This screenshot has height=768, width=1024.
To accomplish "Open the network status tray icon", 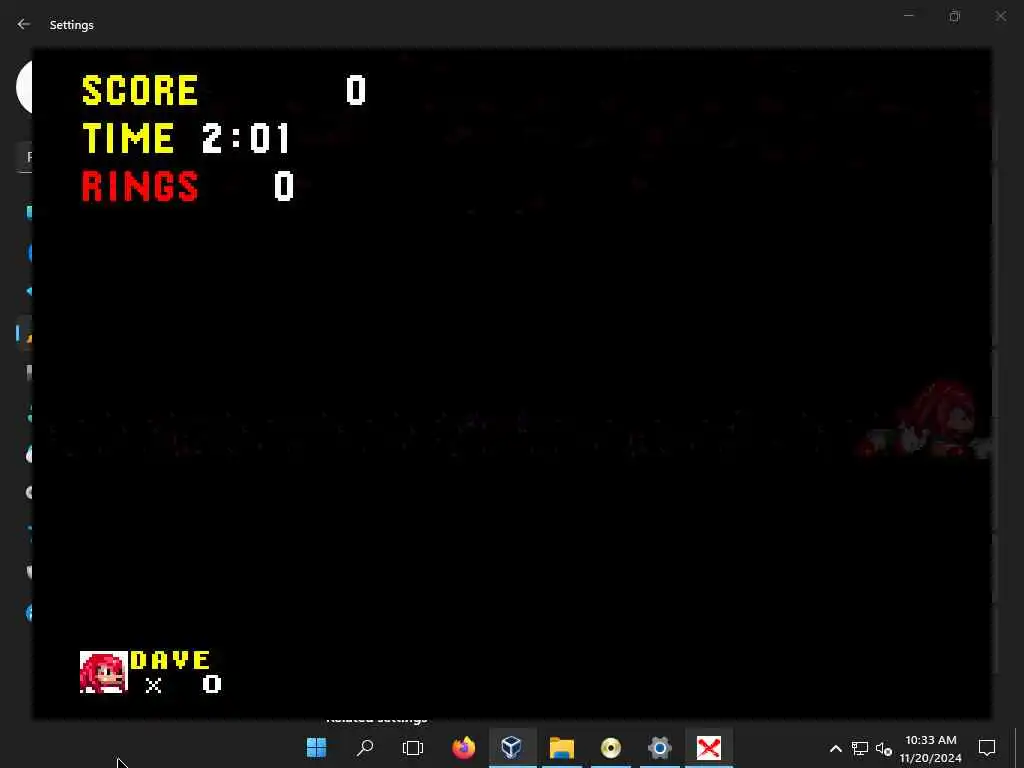I will tap(859, 748).
